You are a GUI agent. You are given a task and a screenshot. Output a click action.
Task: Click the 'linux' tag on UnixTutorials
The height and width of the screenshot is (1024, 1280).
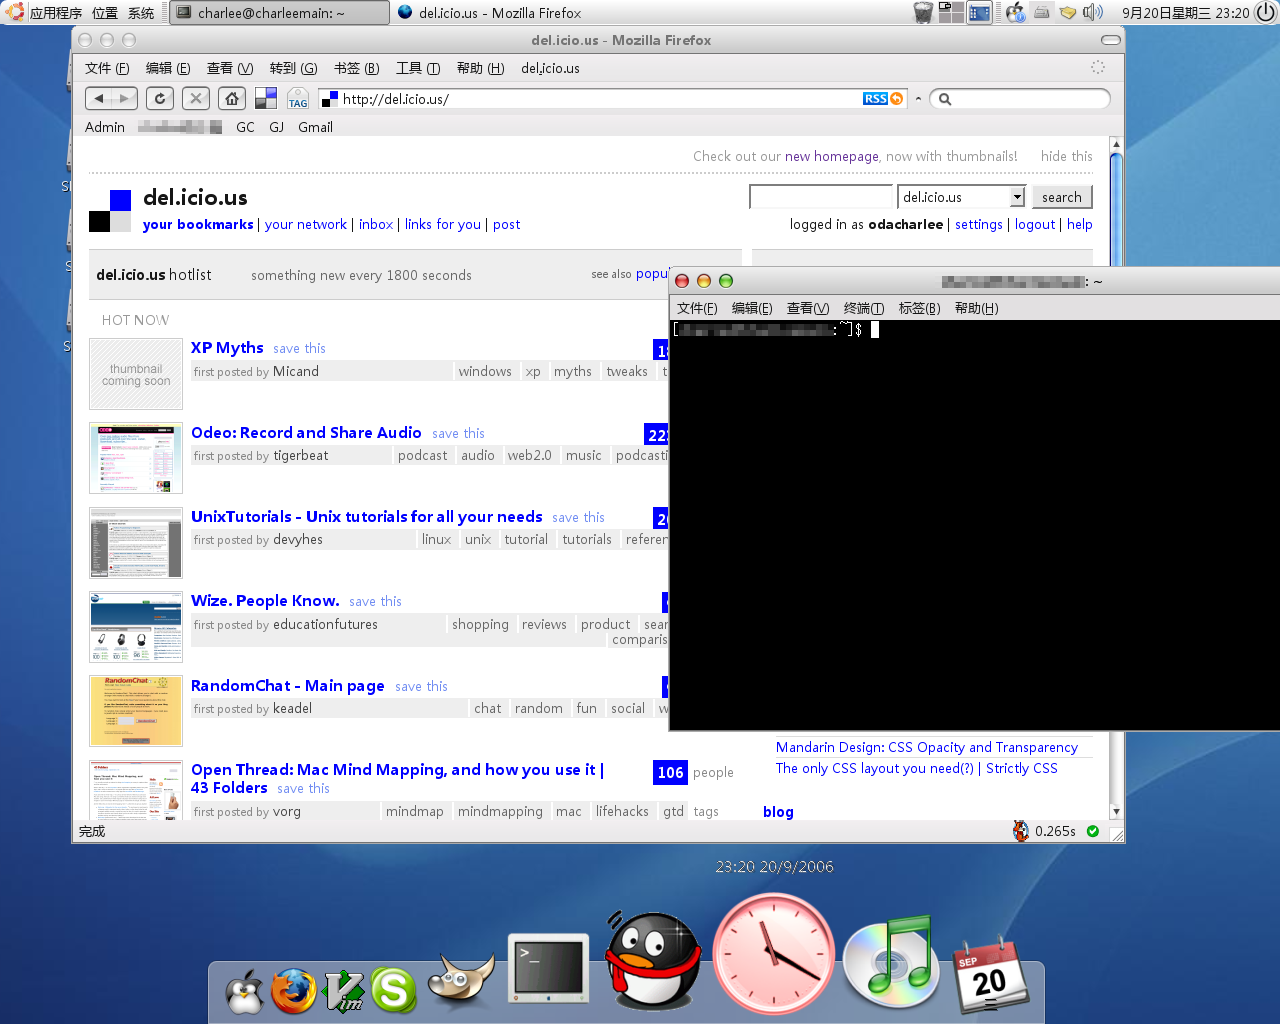(436, 539)
